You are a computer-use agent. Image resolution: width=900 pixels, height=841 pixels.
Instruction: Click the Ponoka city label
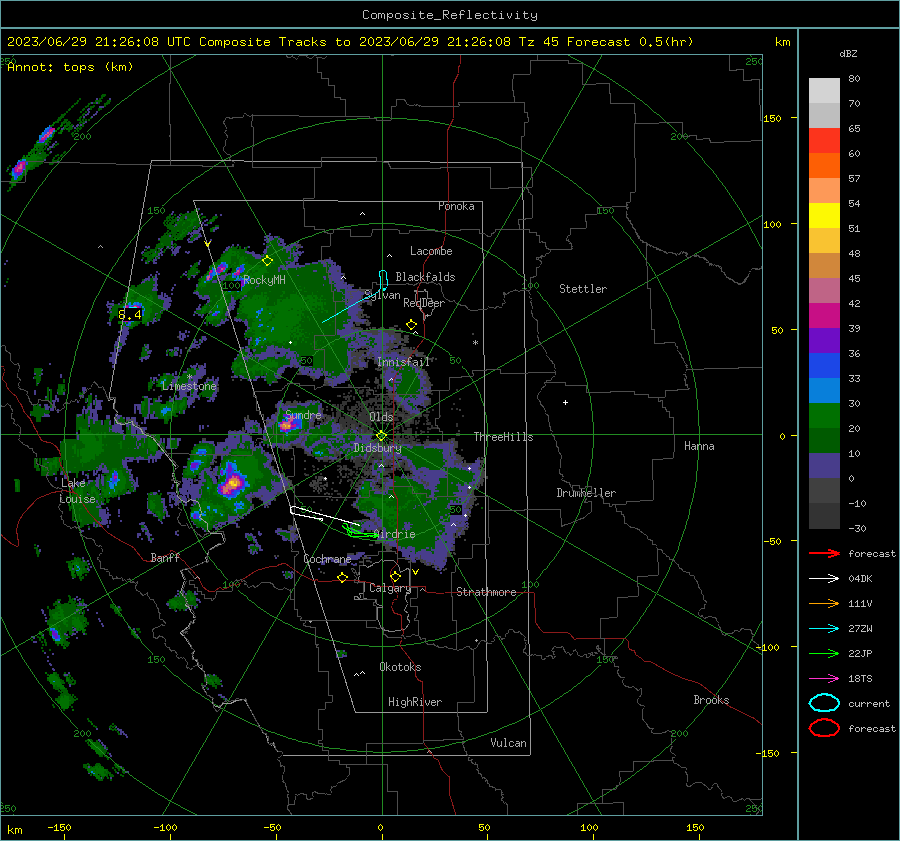(456, 206)
